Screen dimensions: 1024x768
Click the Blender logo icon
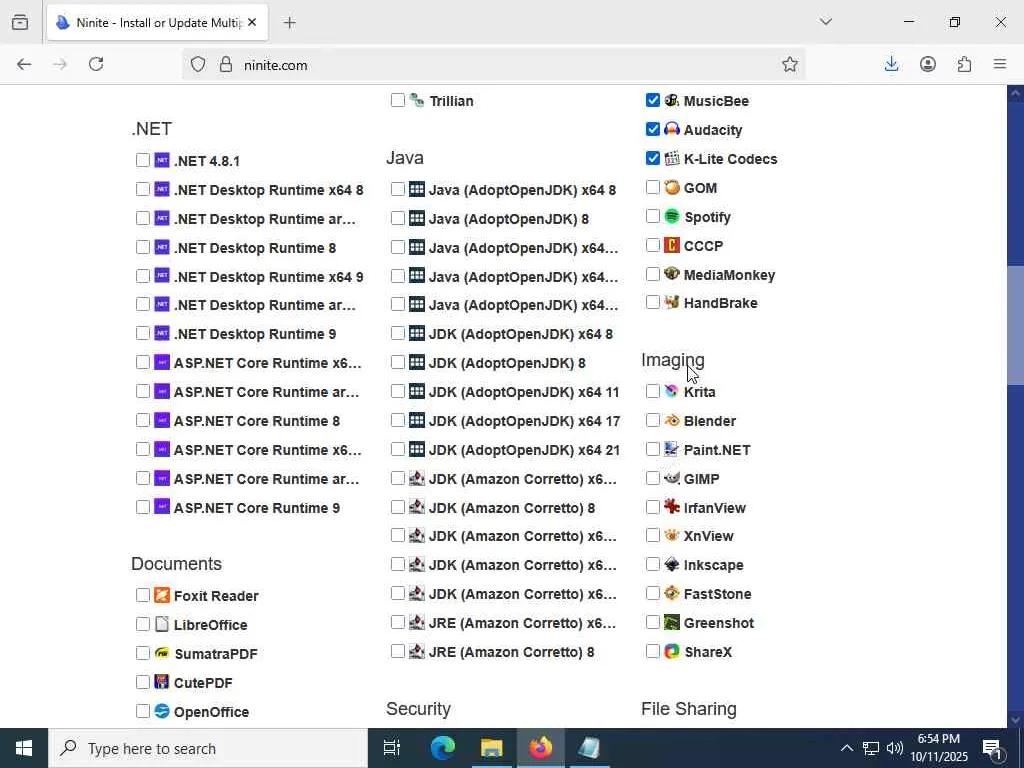pyautogui.click(x=671, y=421)
